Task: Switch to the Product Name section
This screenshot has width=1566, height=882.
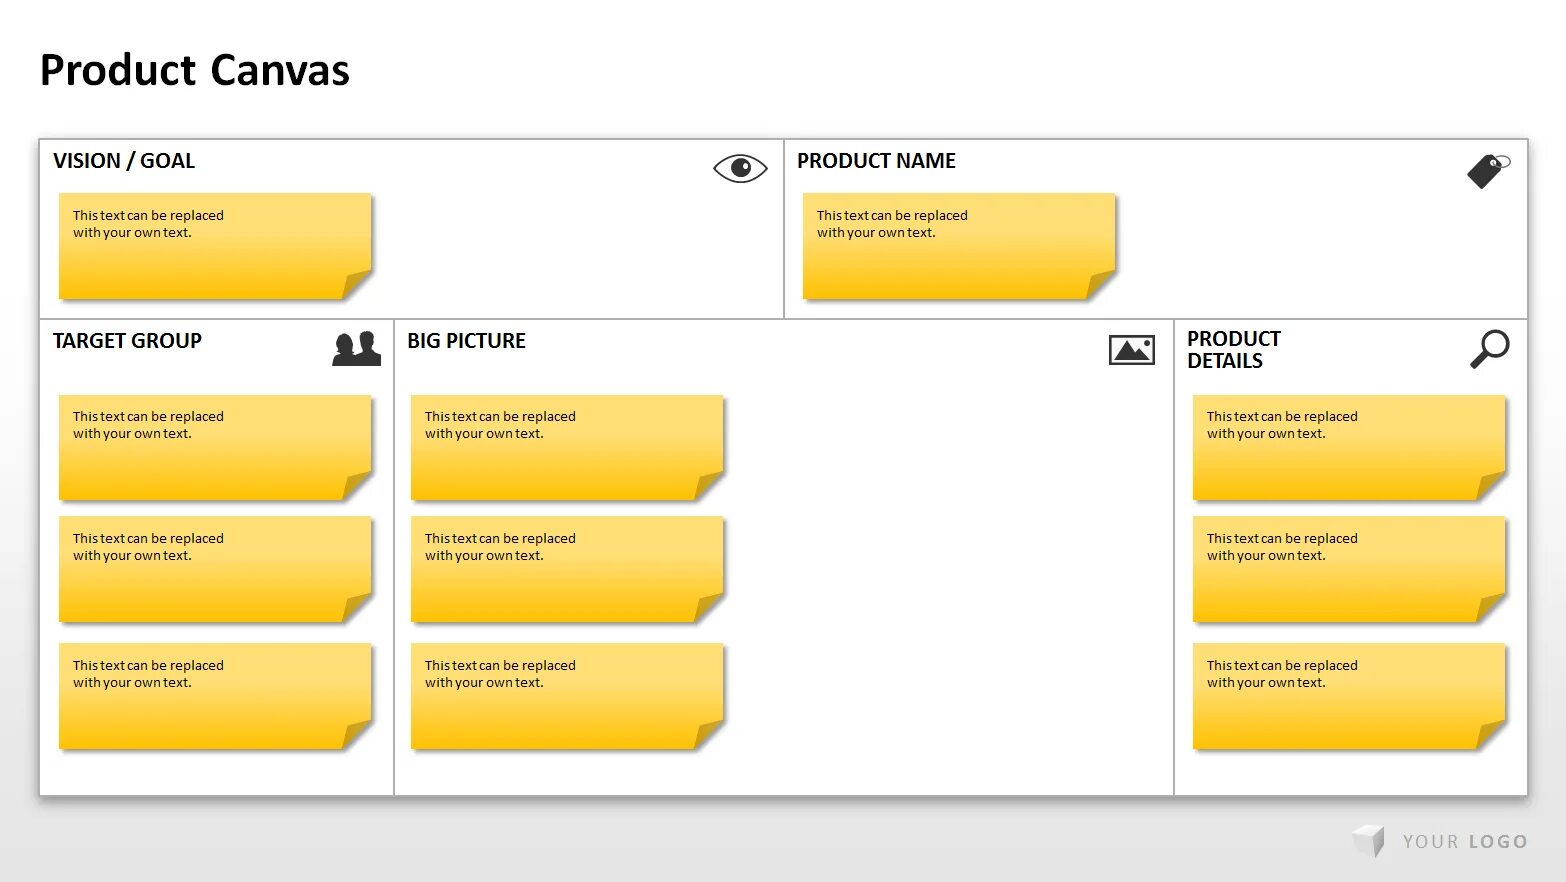Action: 877,160
